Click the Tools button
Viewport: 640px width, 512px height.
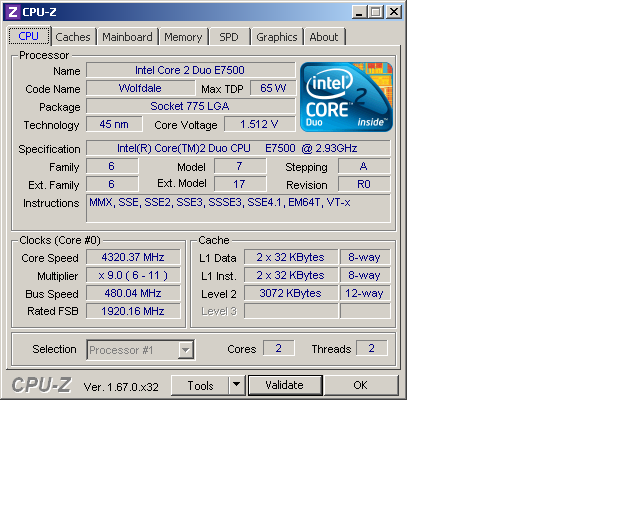[x=200, y=385]
